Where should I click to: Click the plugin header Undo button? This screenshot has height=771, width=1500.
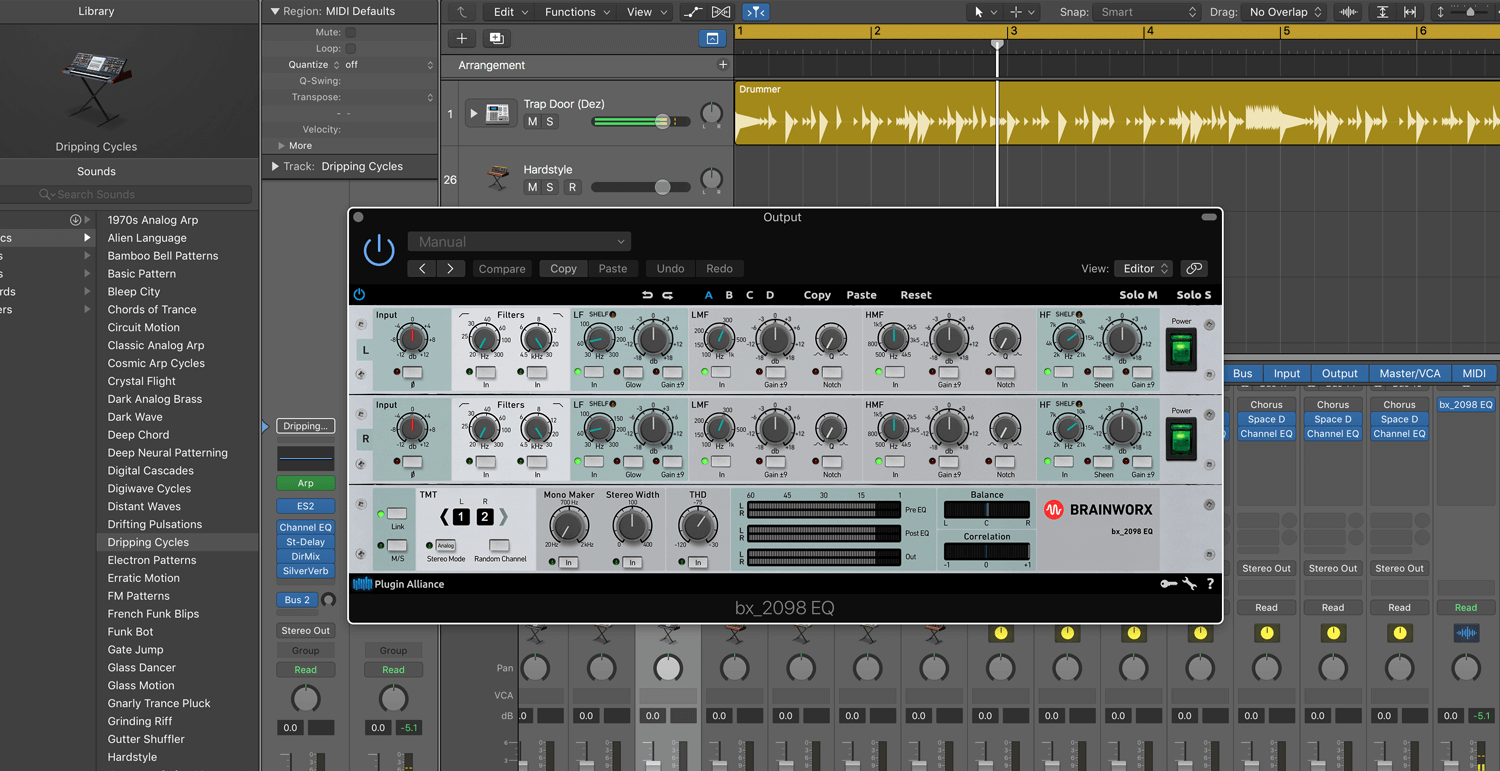click(670, 268)
